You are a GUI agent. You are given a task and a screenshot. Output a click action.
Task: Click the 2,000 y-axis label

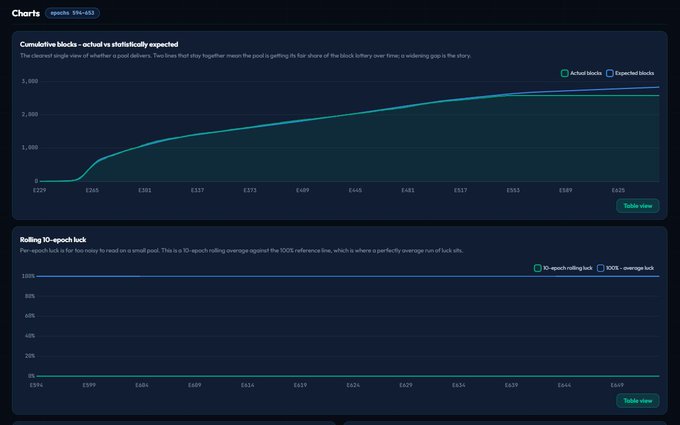click(29, 114)
